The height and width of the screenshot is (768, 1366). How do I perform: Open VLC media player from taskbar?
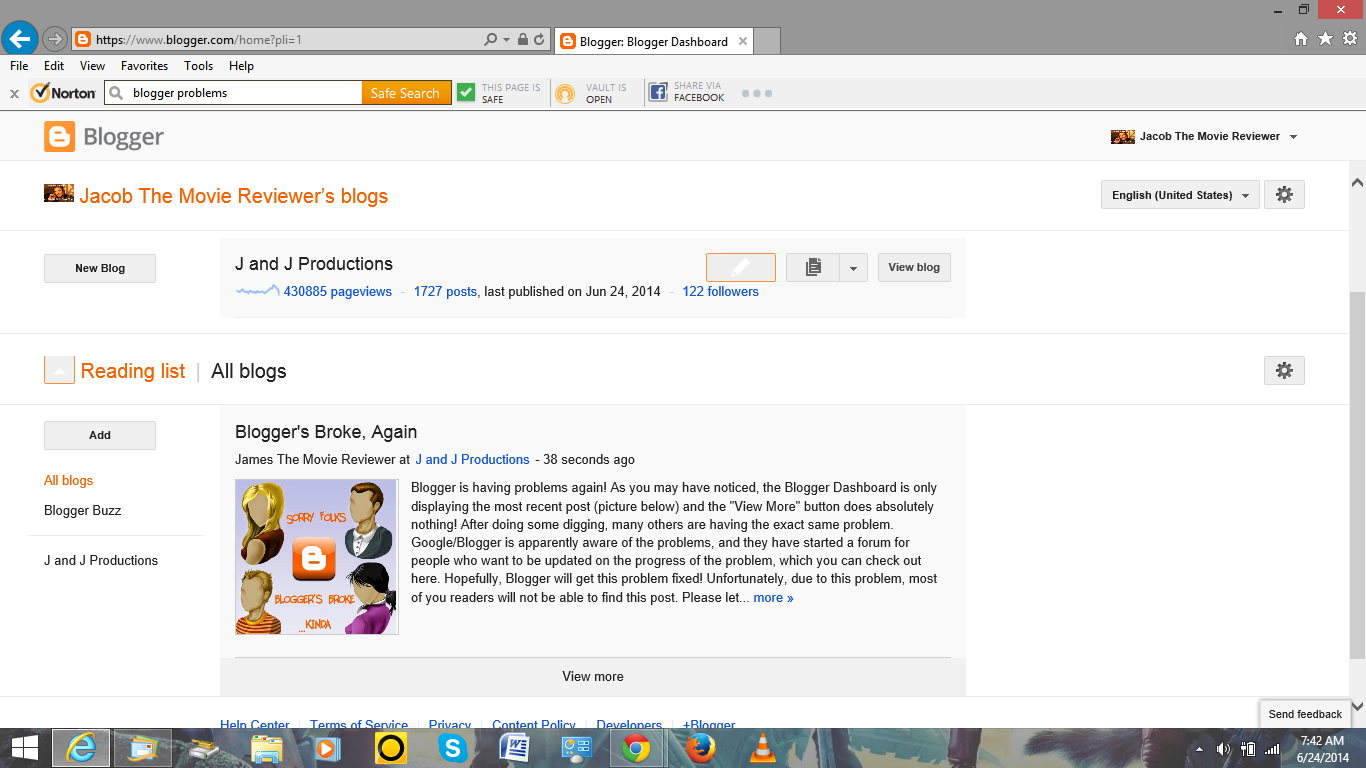tap(763, 748)
